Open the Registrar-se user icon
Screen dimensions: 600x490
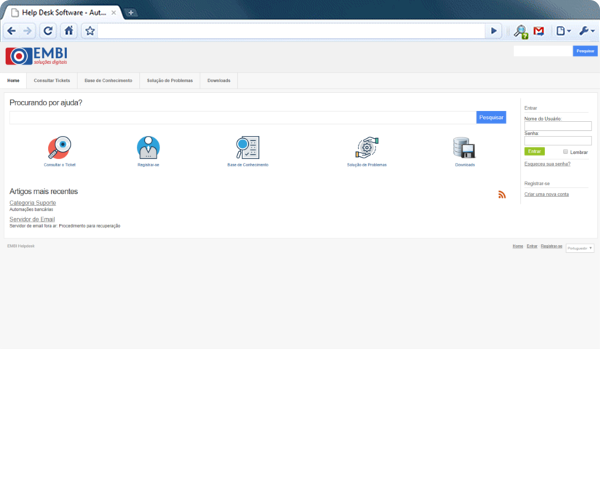tap(148, 148)
